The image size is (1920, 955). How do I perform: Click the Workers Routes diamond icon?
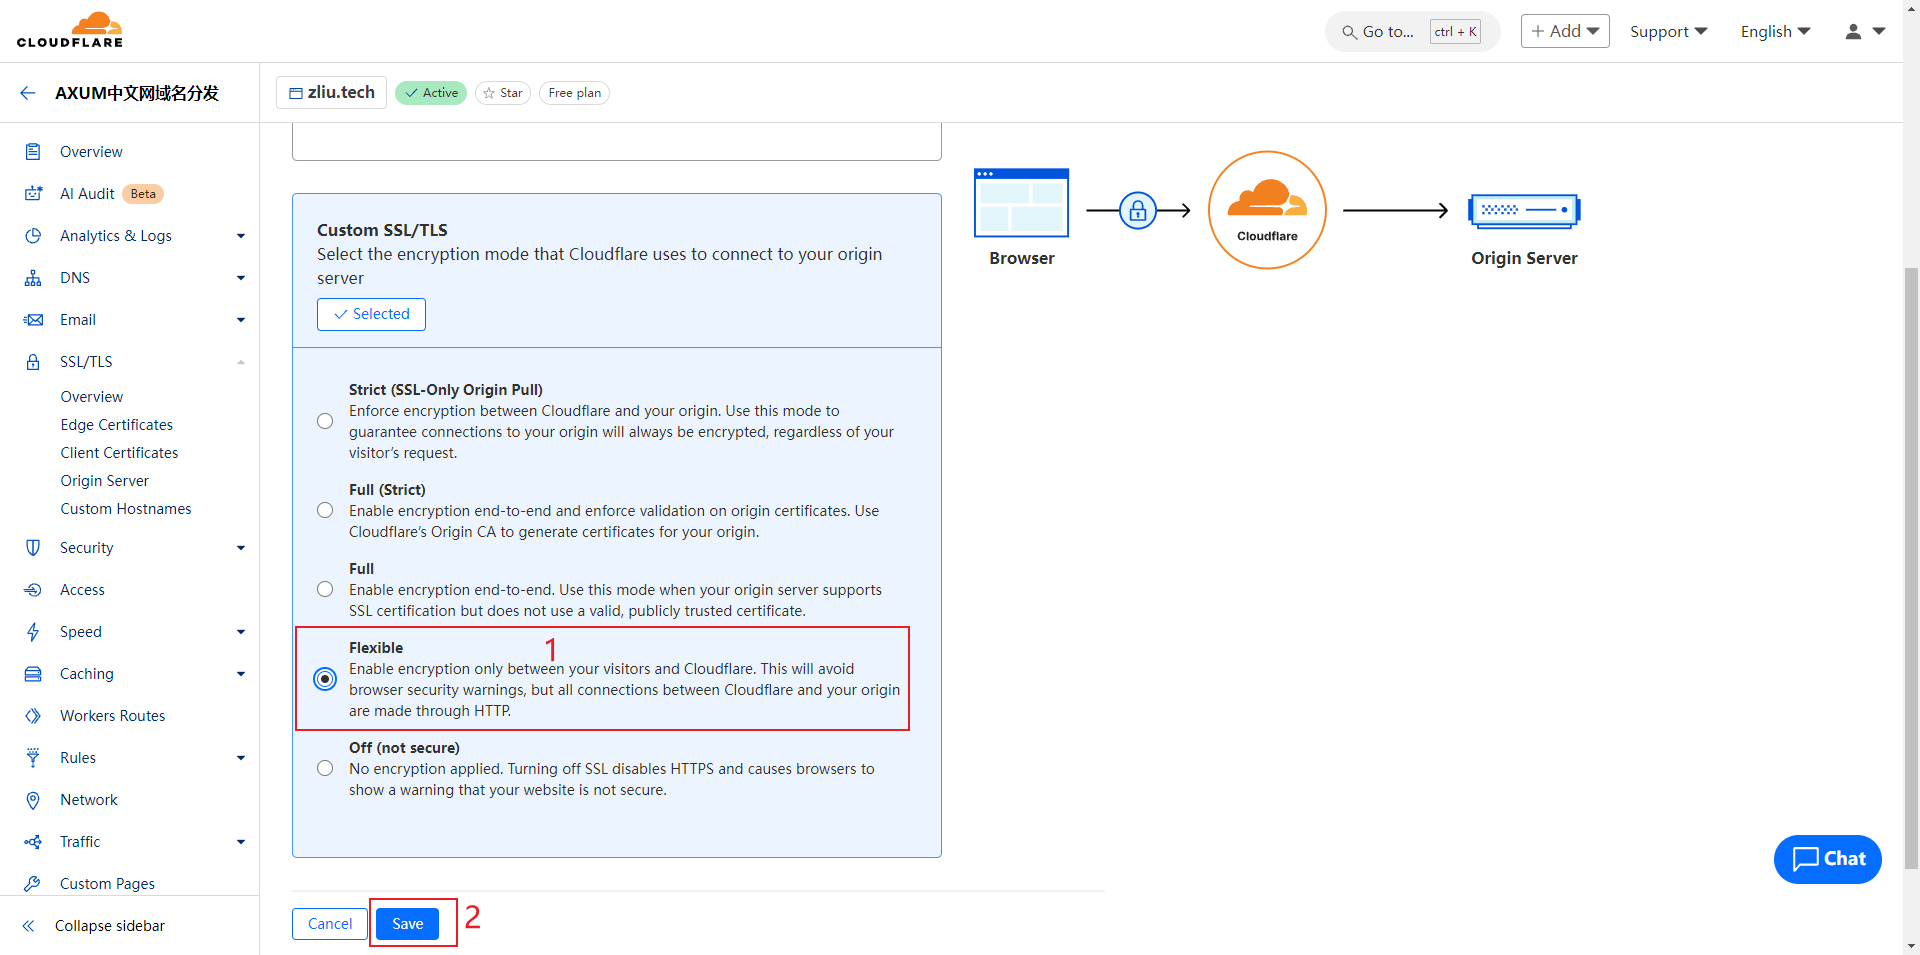(33, 716)
